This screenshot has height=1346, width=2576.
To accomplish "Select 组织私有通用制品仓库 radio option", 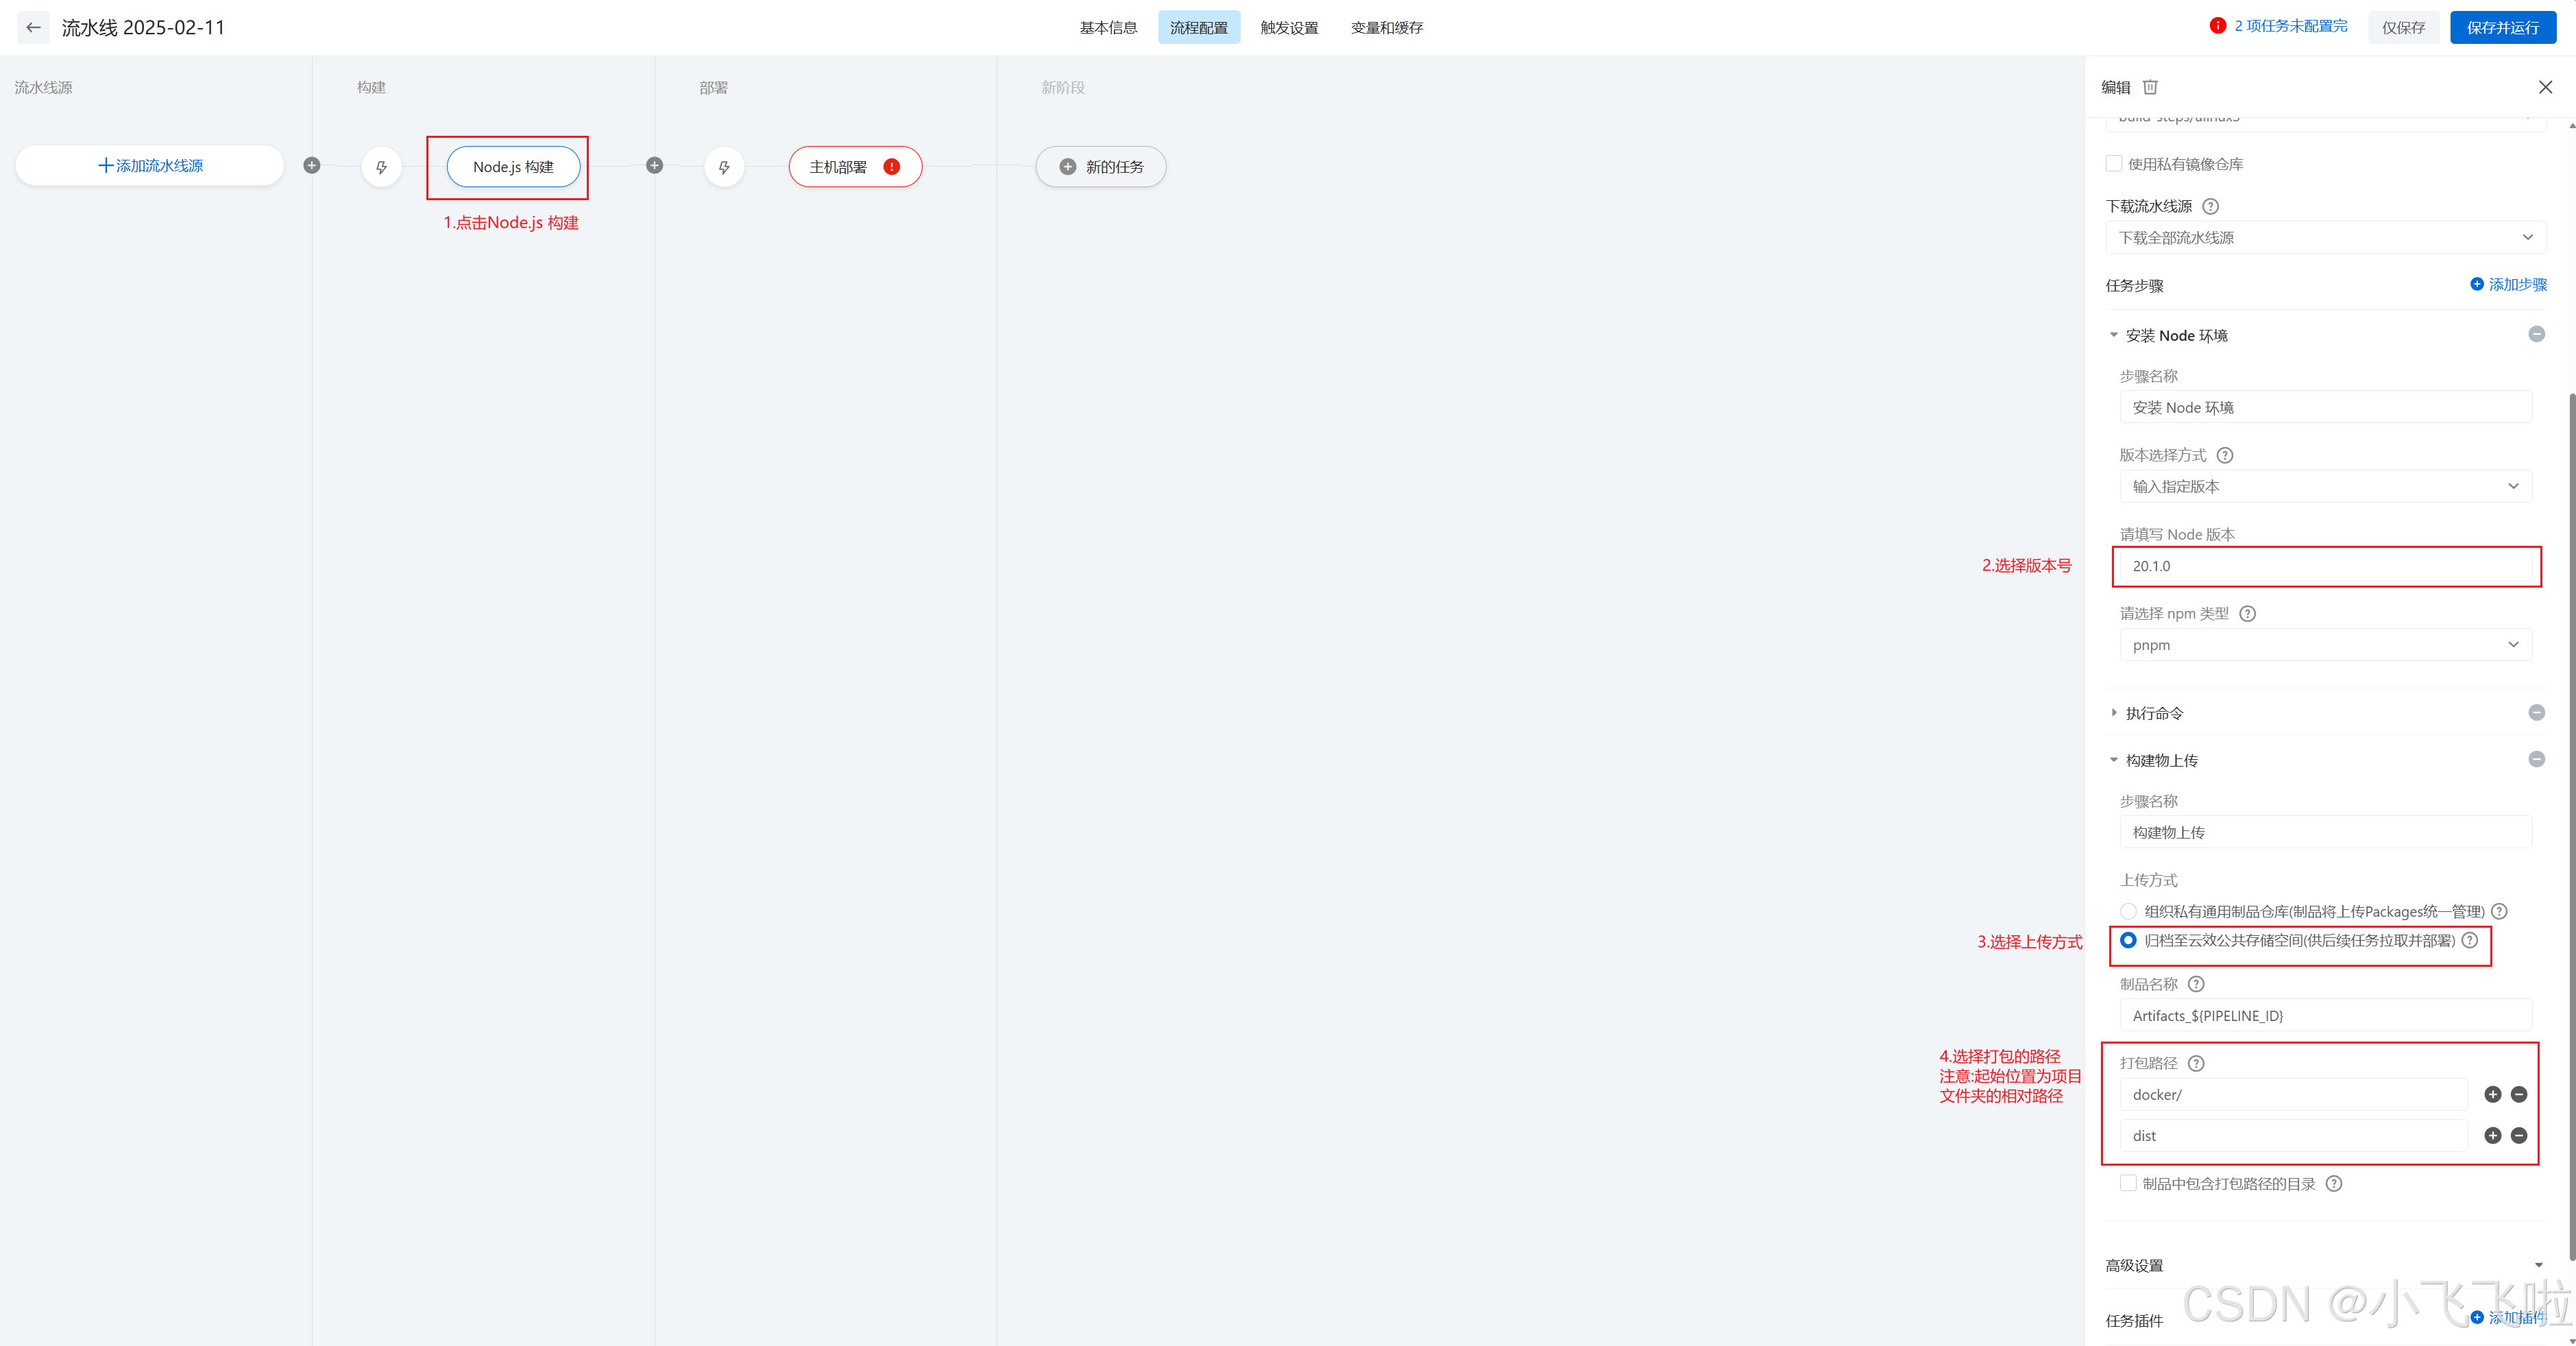I will click(2128, 911).
